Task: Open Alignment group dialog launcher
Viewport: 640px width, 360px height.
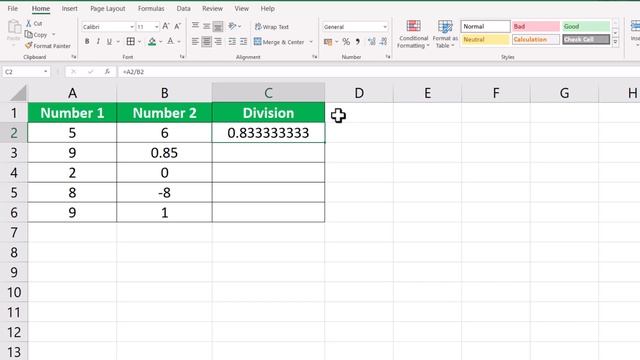Action: pyautogui.click(x=315, y=57)
